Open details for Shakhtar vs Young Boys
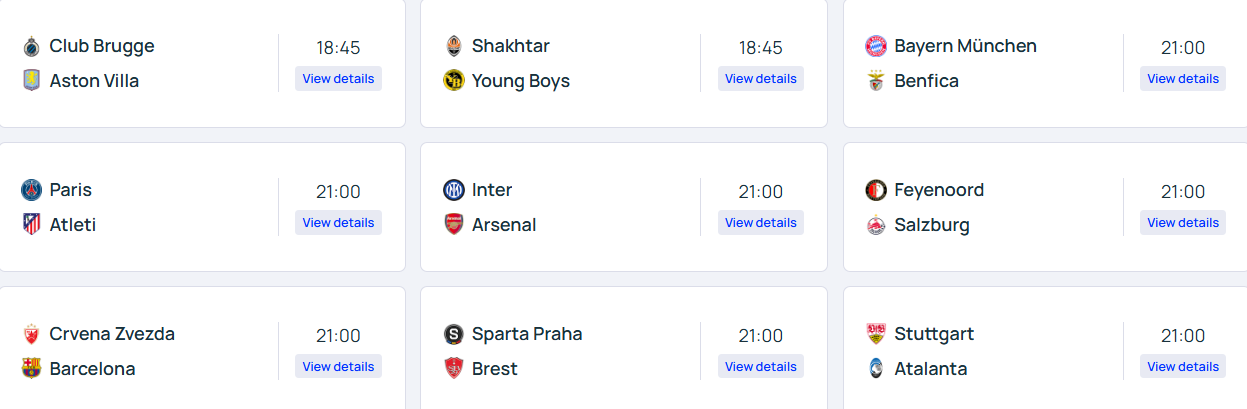Screen dimensions: 1247x409 (760, 79)
